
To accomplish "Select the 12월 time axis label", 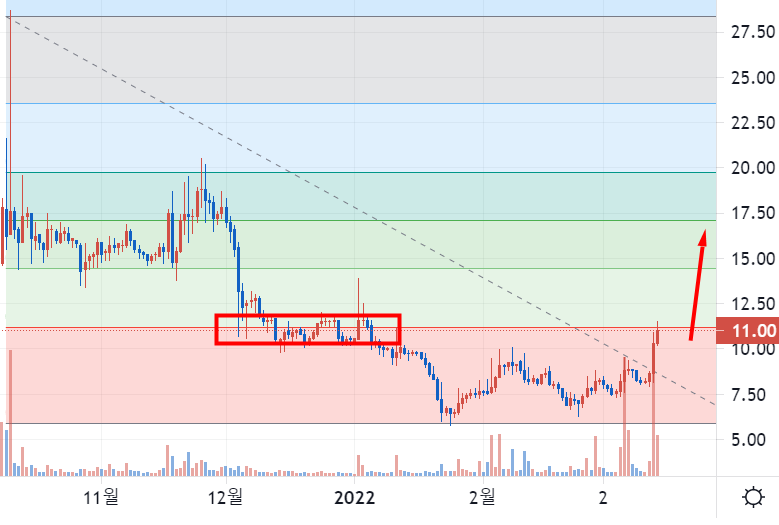I will (x=225, y=497).
